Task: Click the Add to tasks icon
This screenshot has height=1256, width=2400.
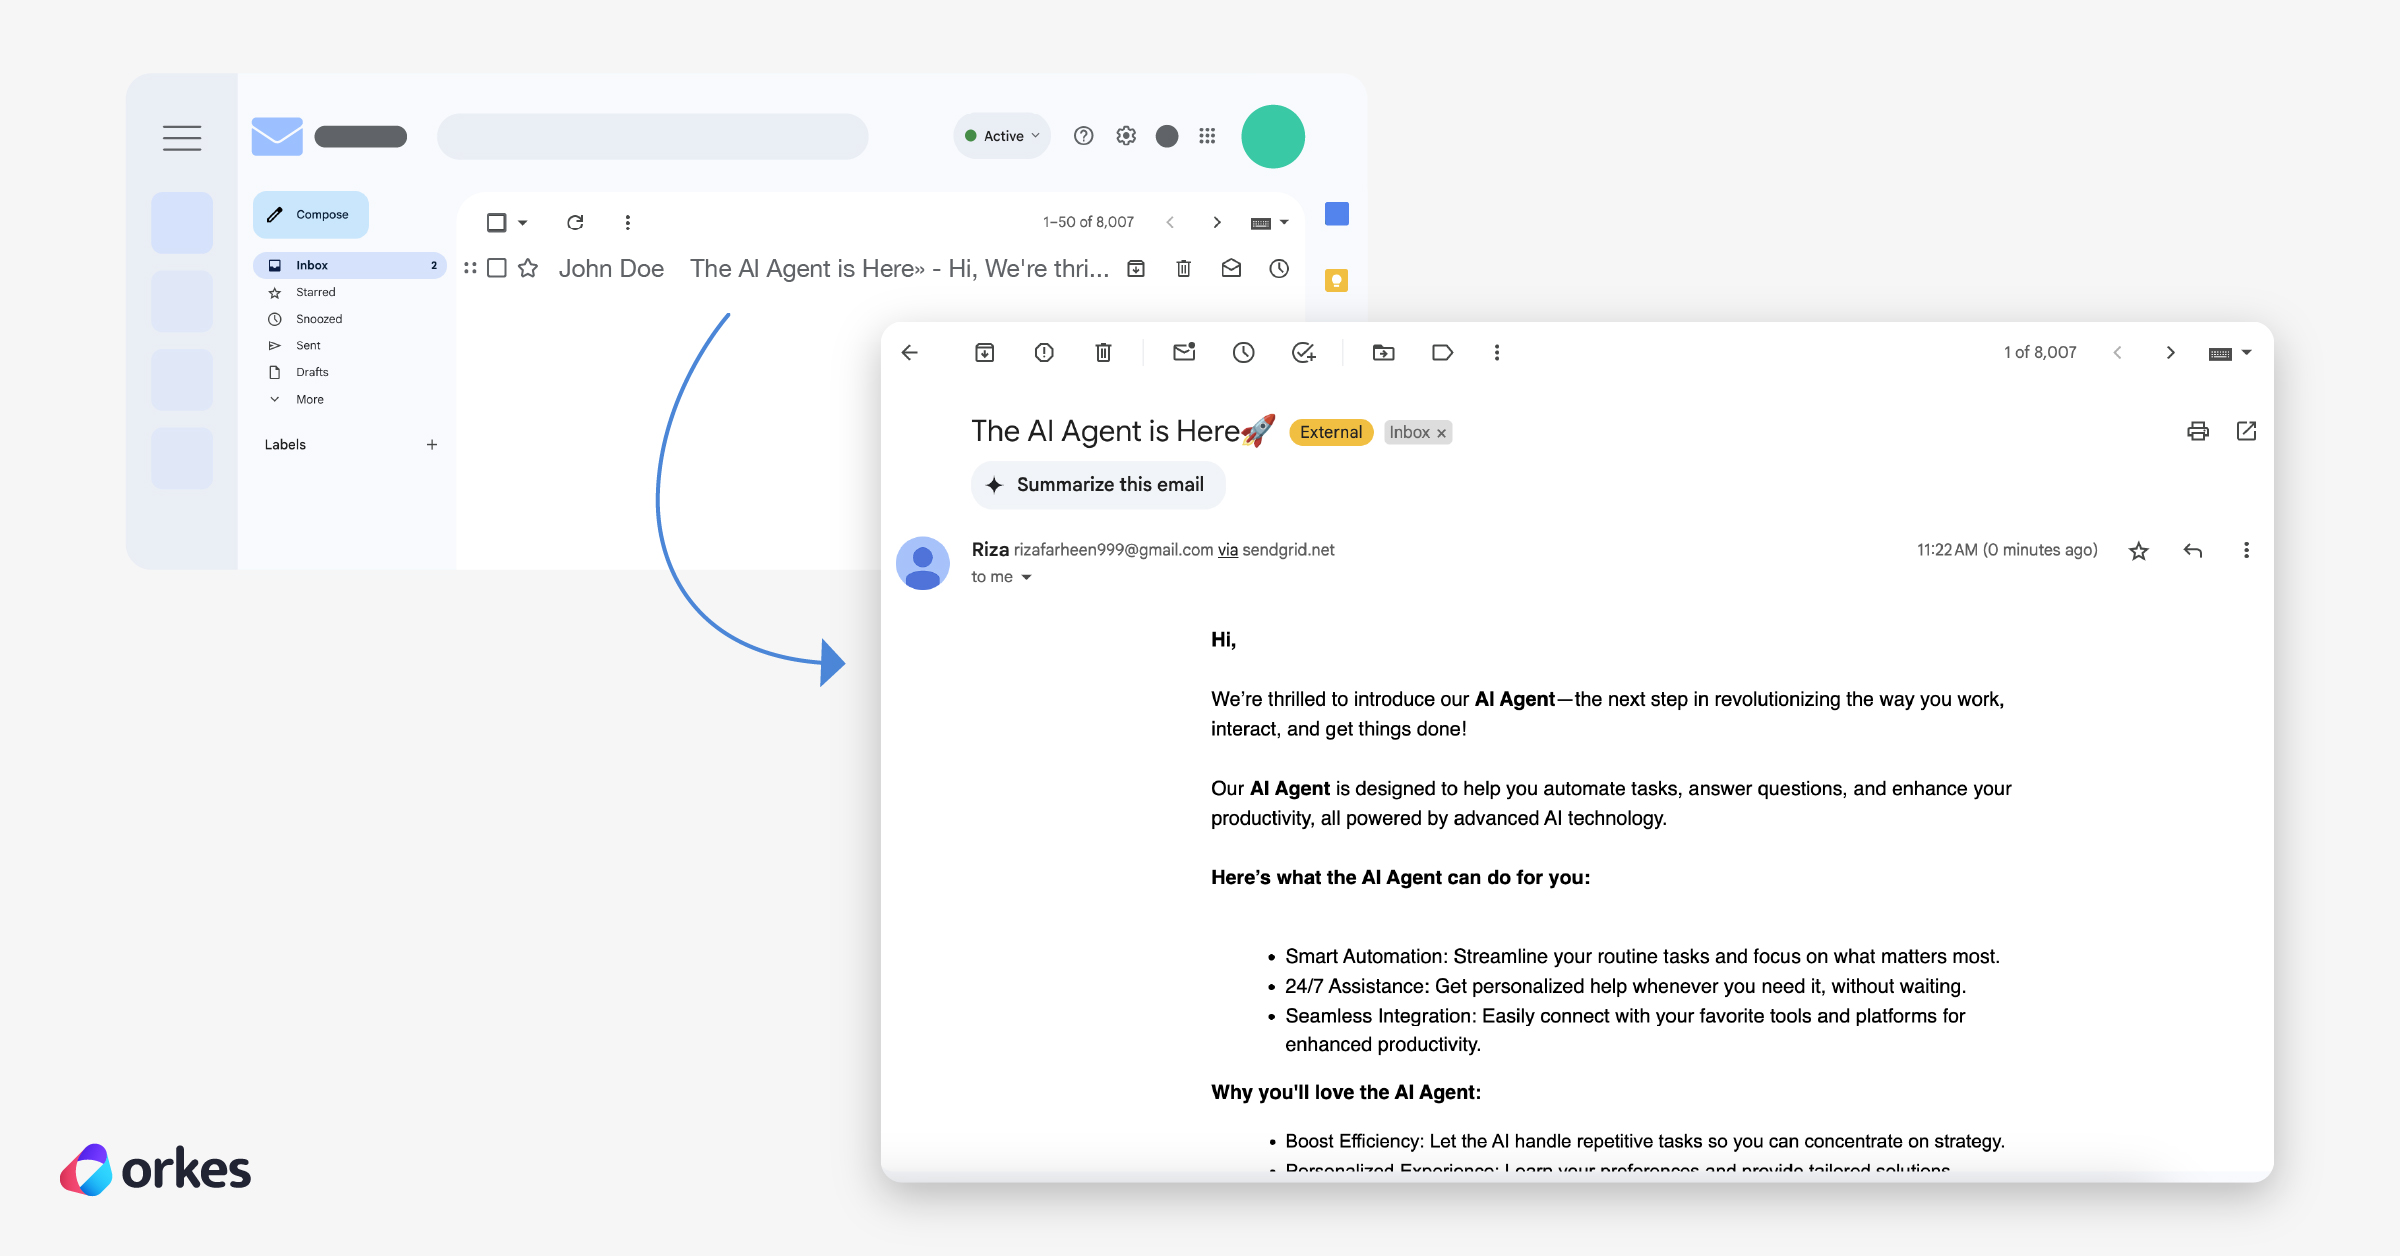Action: click(1303, 352)
